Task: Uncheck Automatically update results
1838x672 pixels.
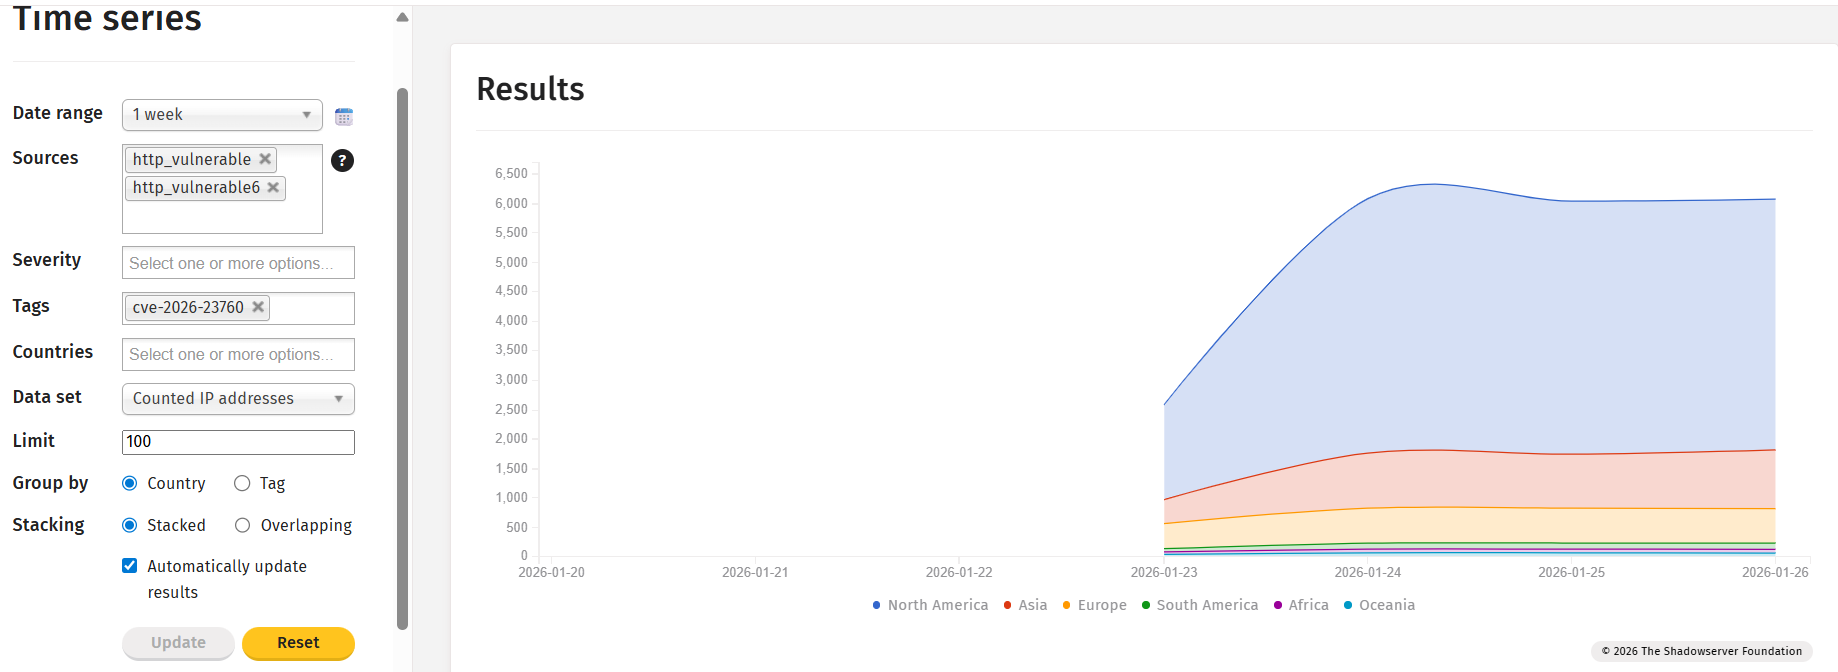Action: coord(130,566)
